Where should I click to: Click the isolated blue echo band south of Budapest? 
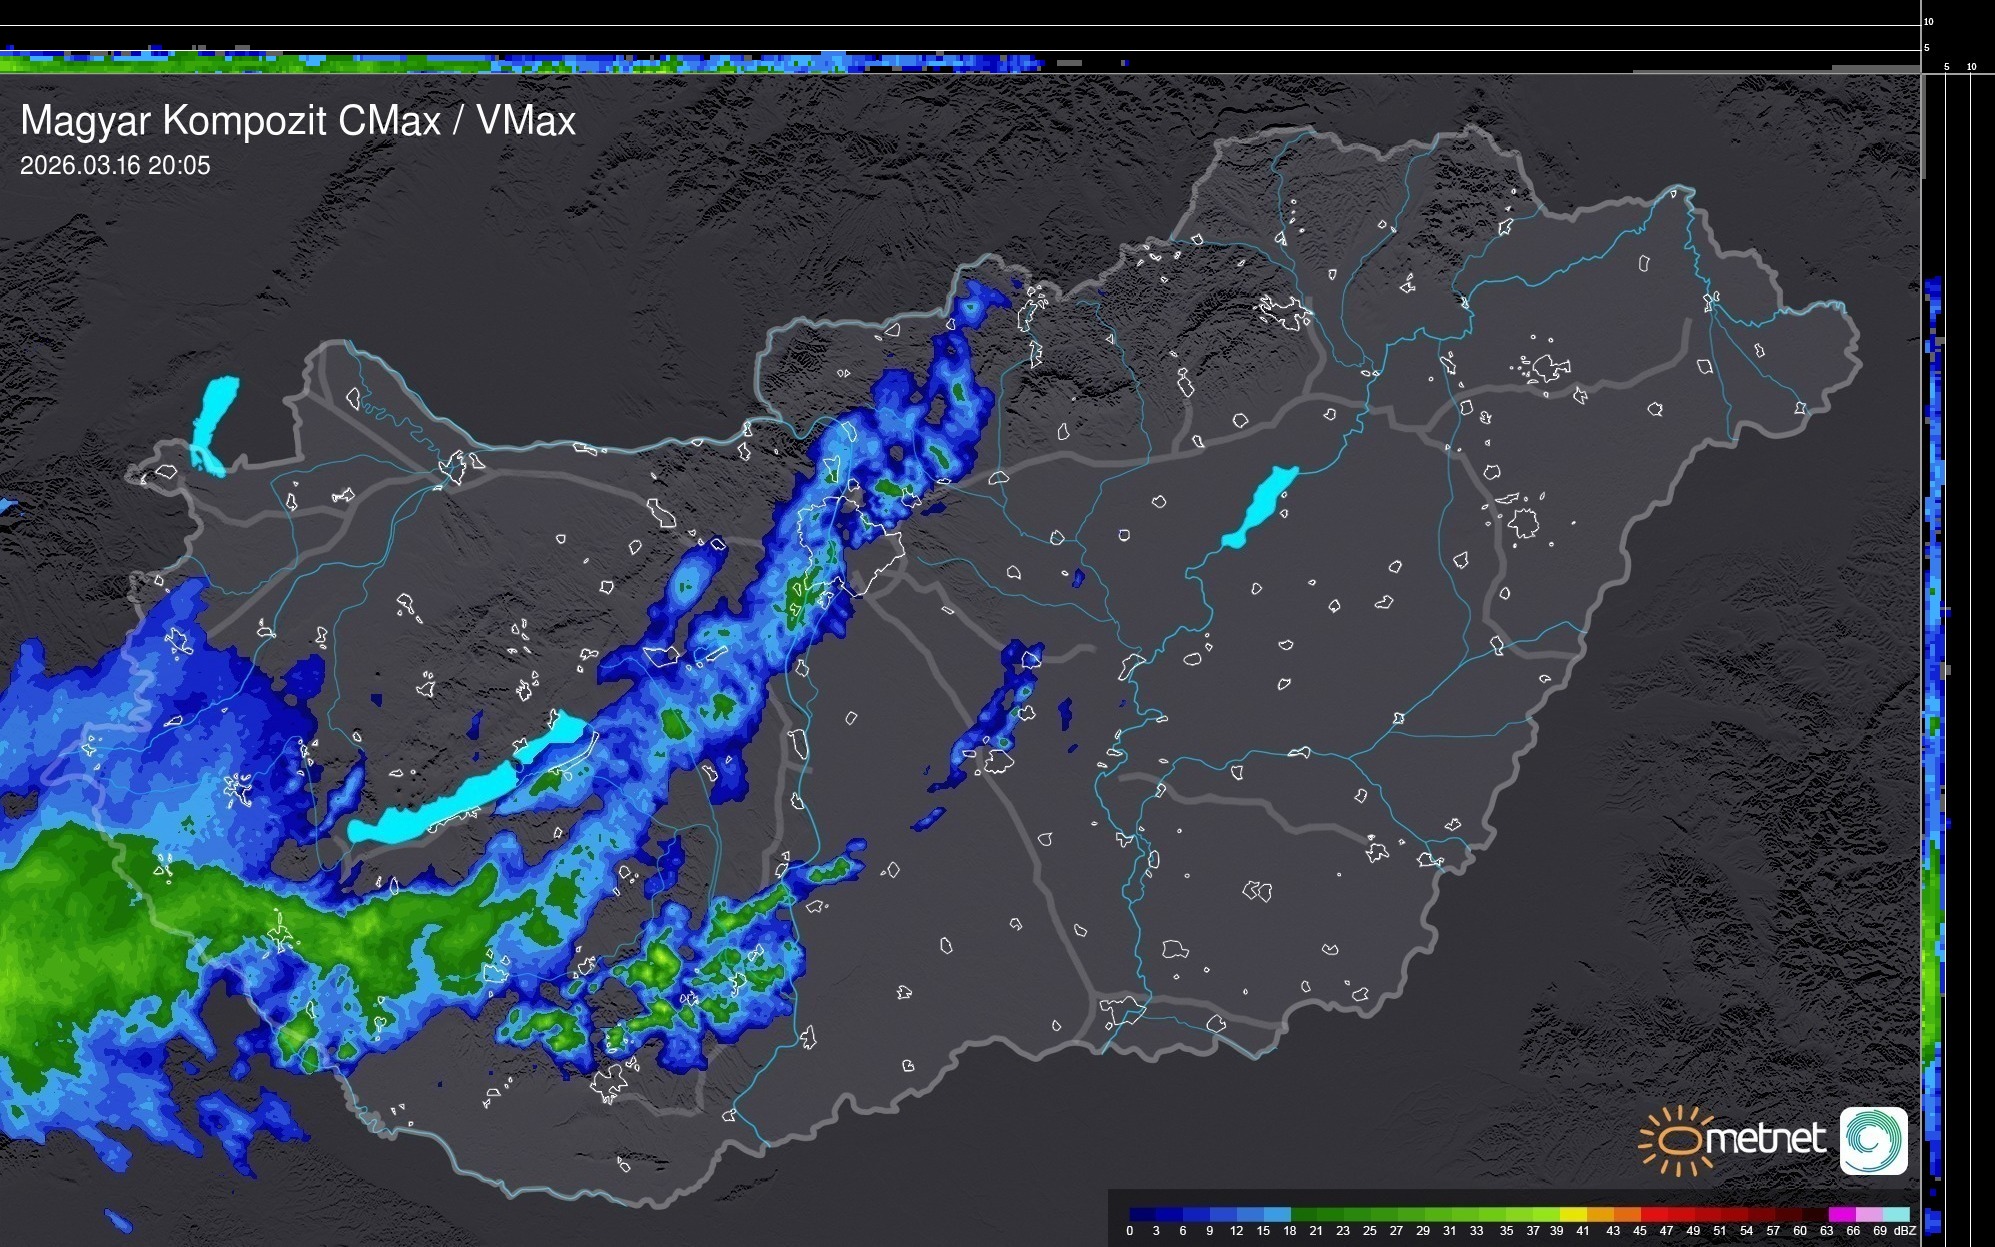995,715
